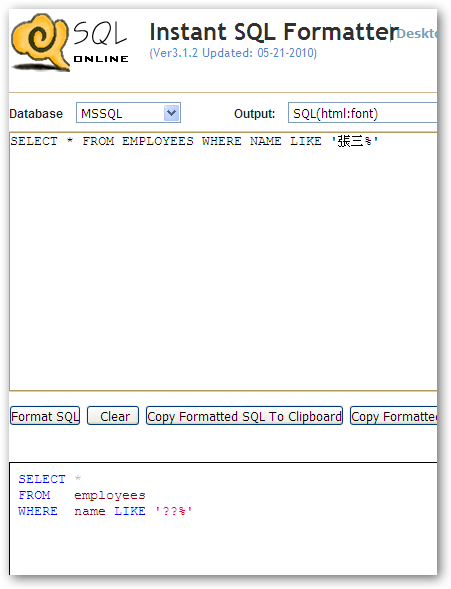This screenshot has height=589, width=451.
Task: Click inside the SQL input text area
Action: click(x=223, y=261)
